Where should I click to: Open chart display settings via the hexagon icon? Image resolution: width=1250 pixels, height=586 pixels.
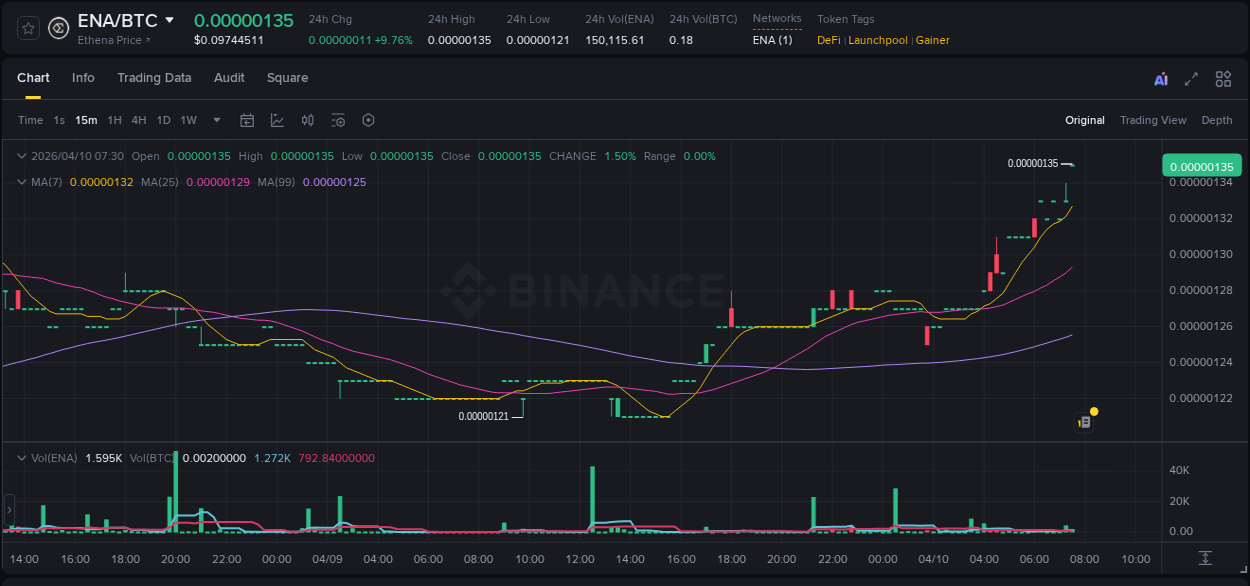coord(368,120)
